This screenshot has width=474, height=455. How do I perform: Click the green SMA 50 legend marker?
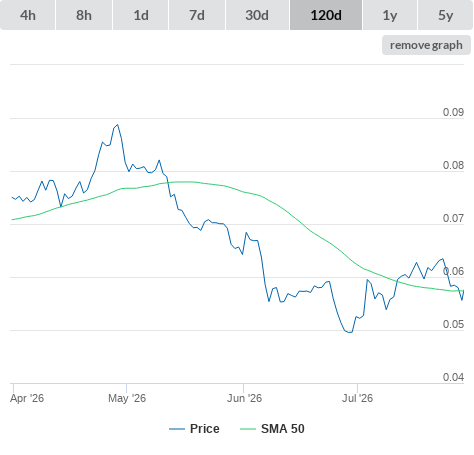pos(248,429)
